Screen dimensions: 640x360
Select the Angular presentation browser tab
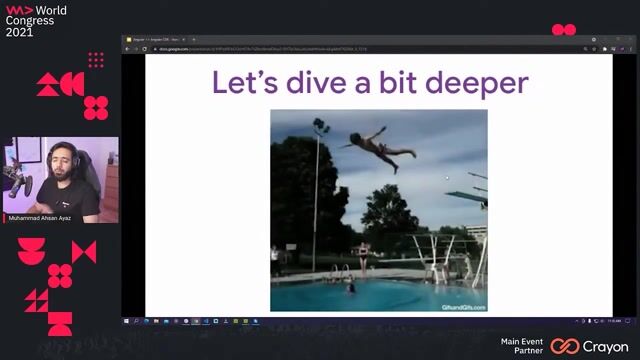pyautogui.click(x=155, y=40)
